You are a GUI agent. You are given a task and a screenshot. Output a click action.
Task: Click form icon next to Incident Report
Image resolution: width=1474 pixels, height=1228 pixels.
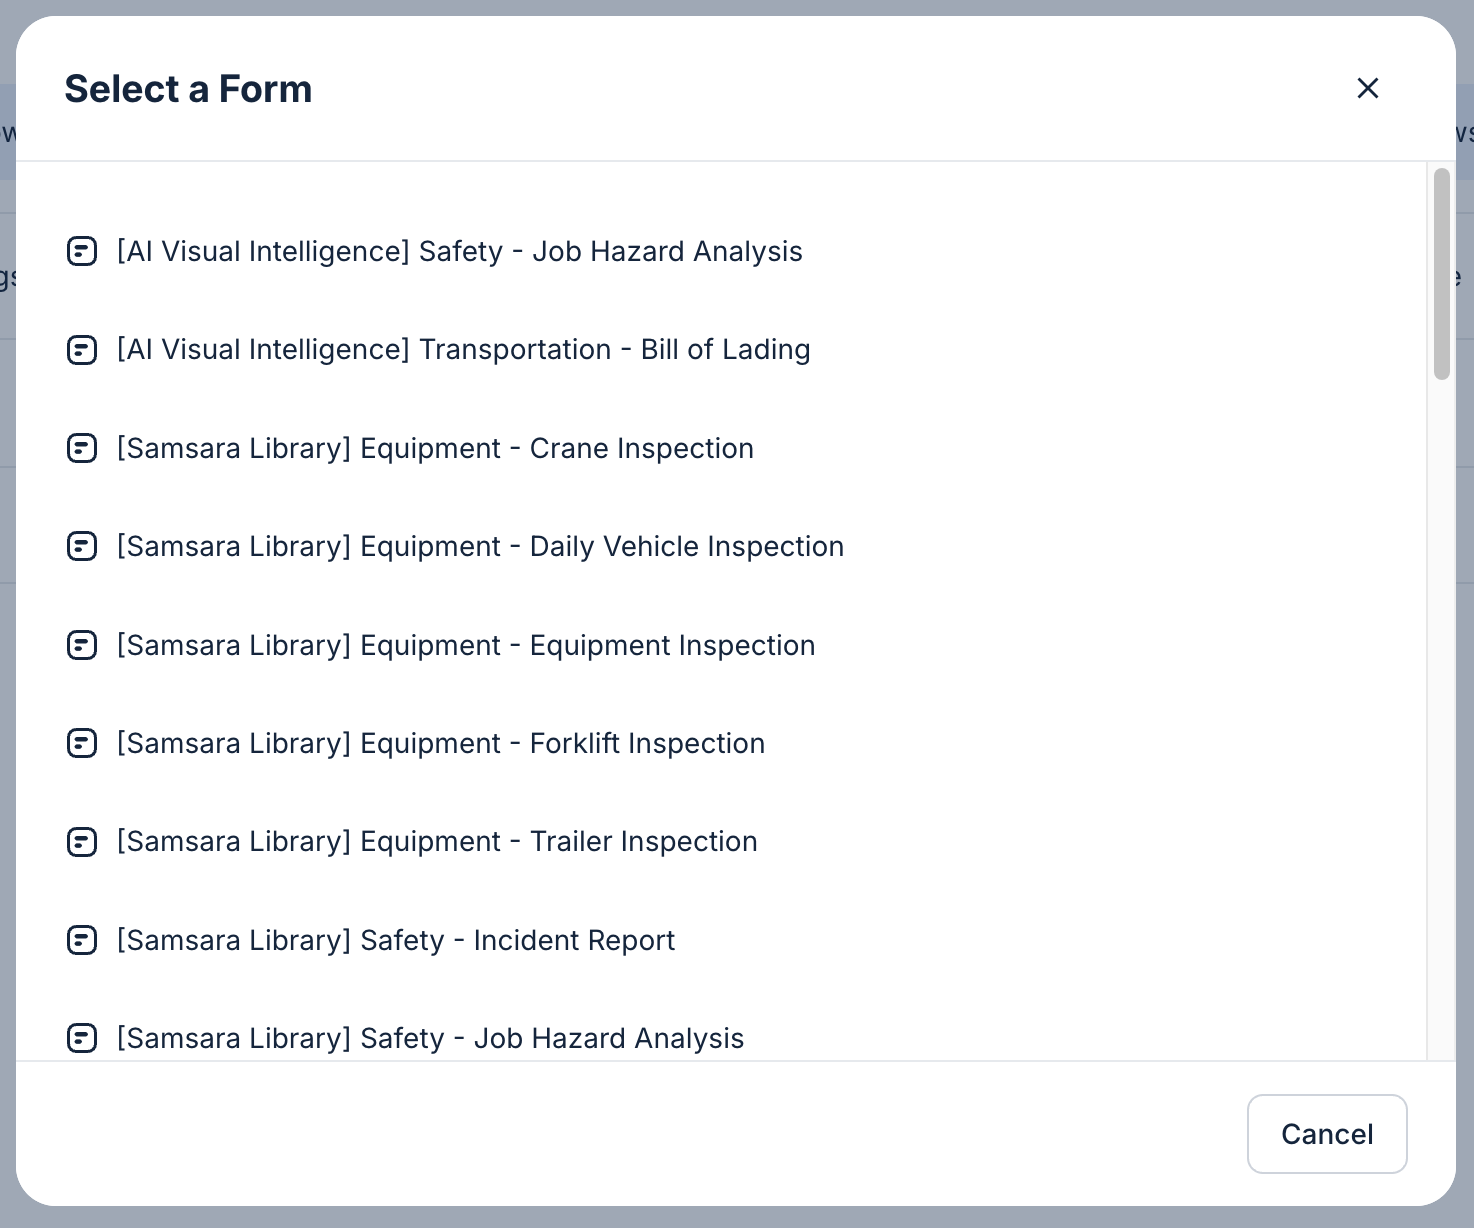tap(82, 940)
